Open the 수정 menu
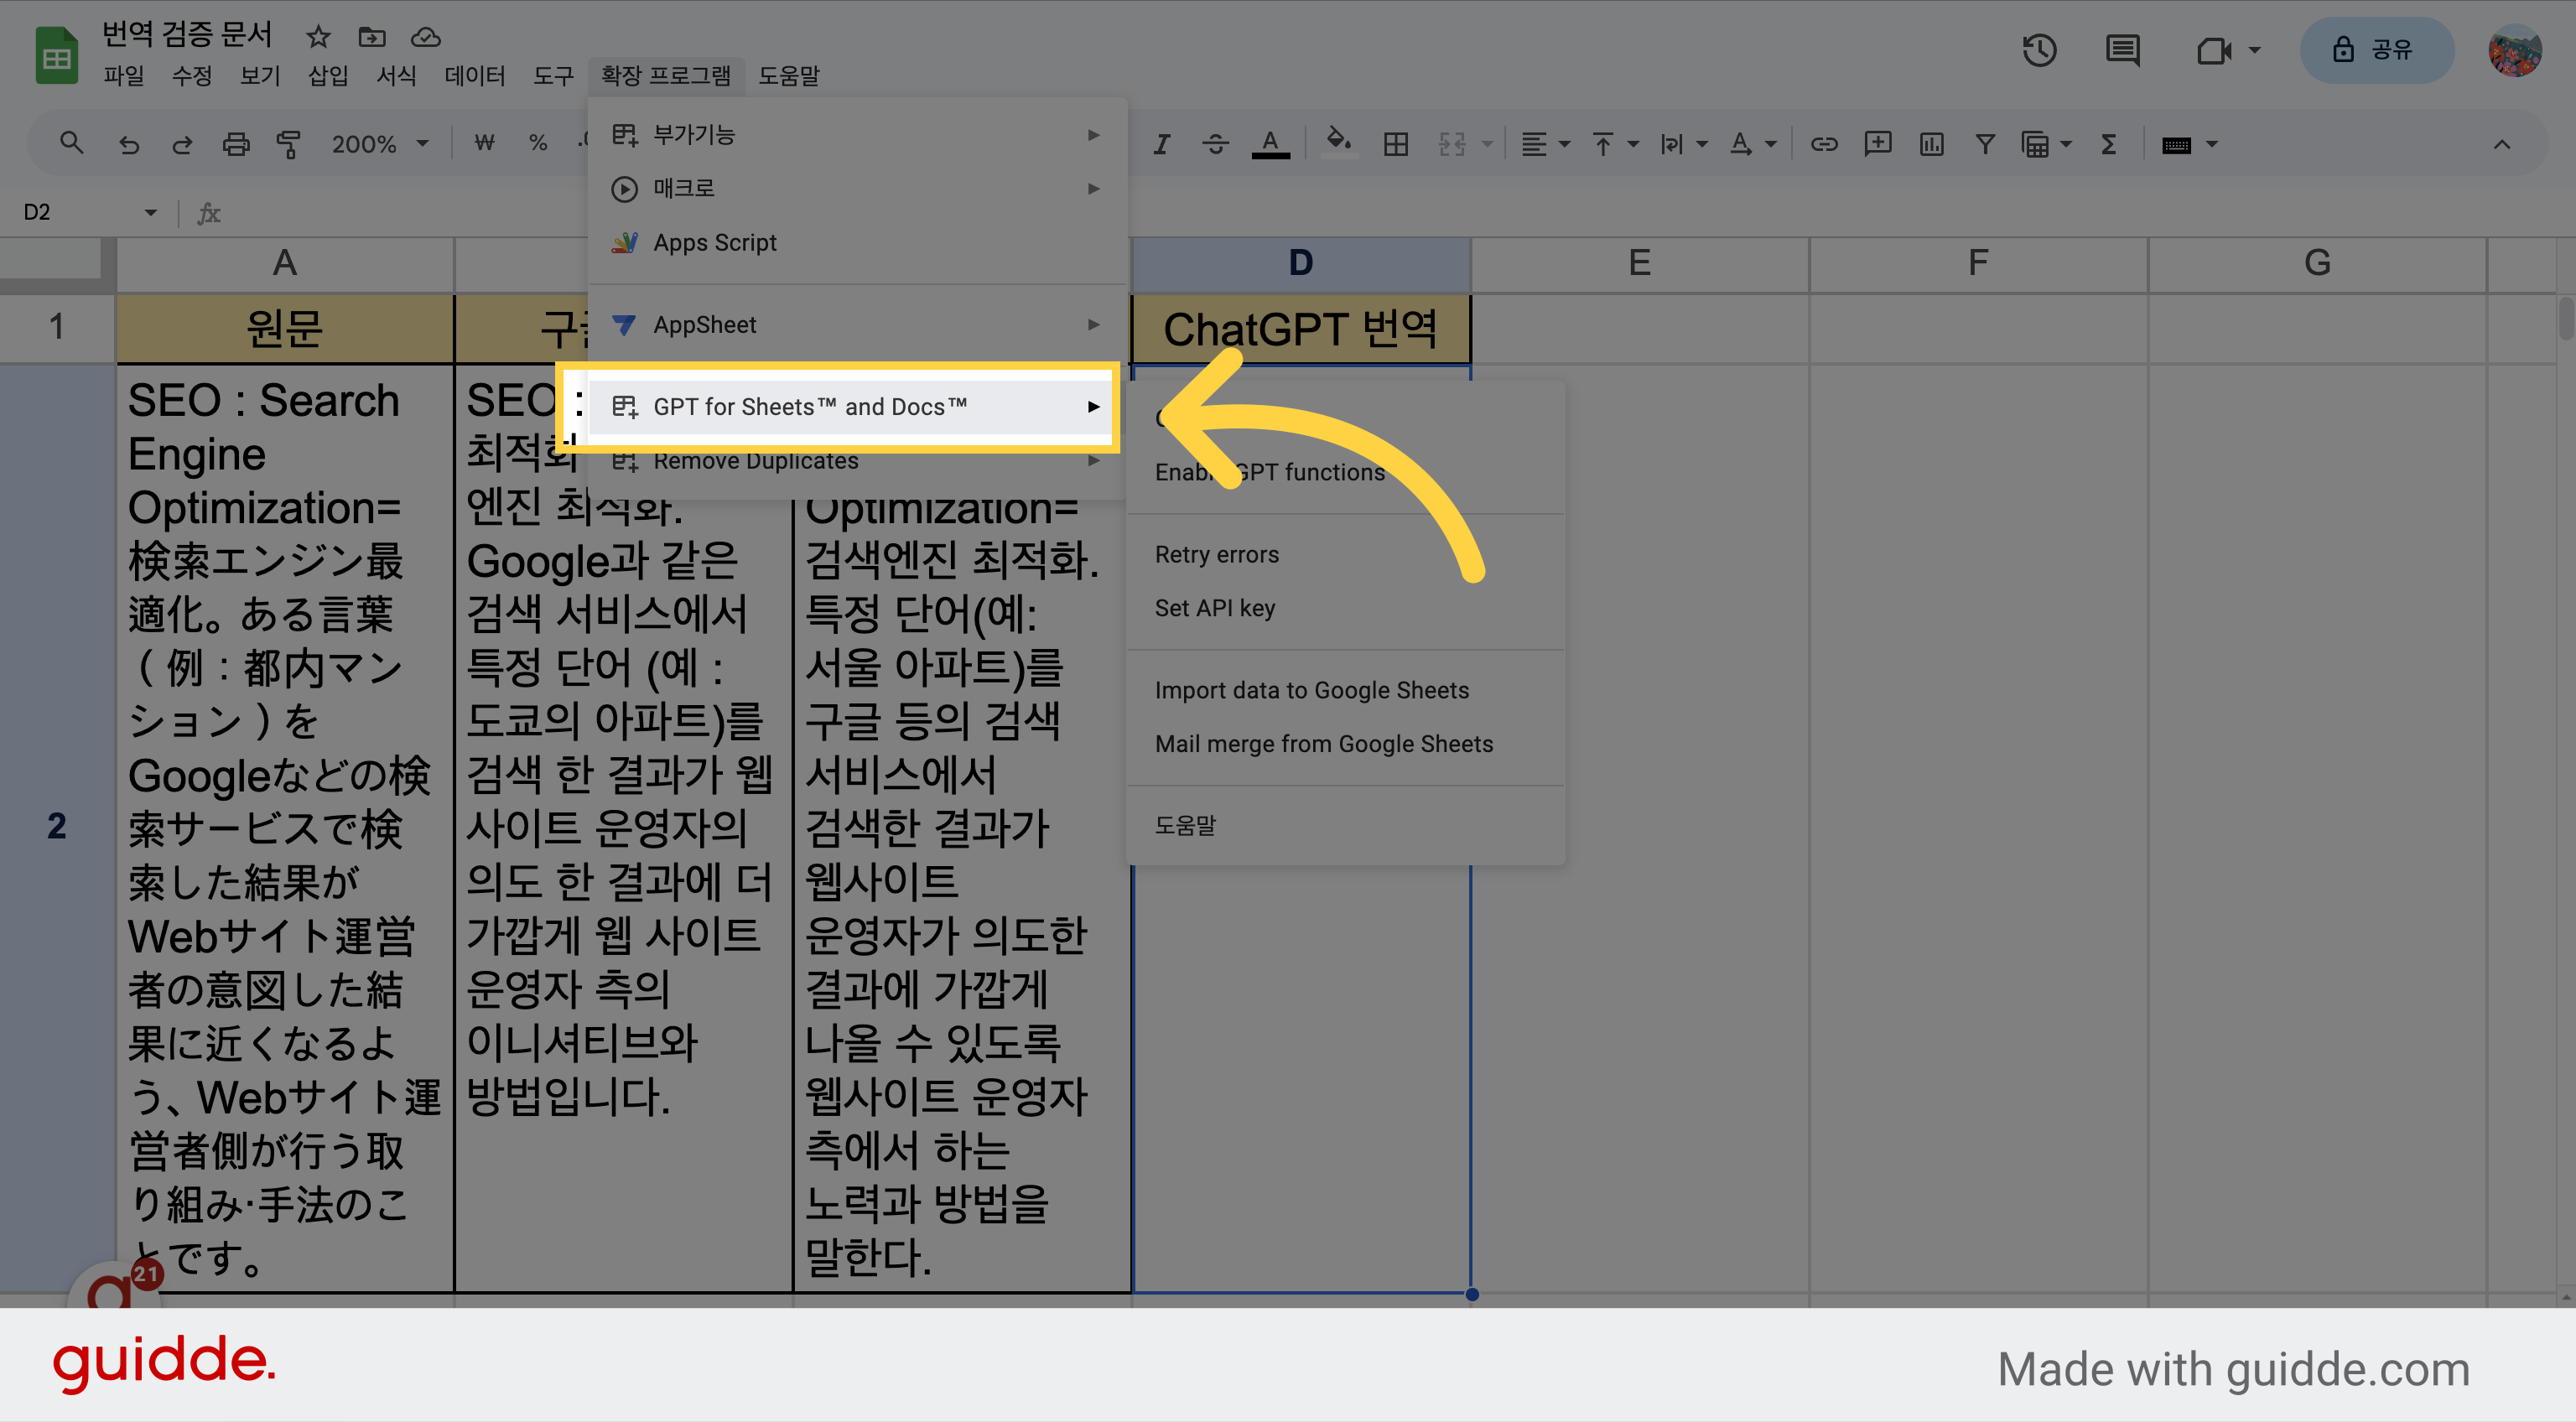Image resolution: width=2576 pixels, height=1422 pixels. click(192, 76)
